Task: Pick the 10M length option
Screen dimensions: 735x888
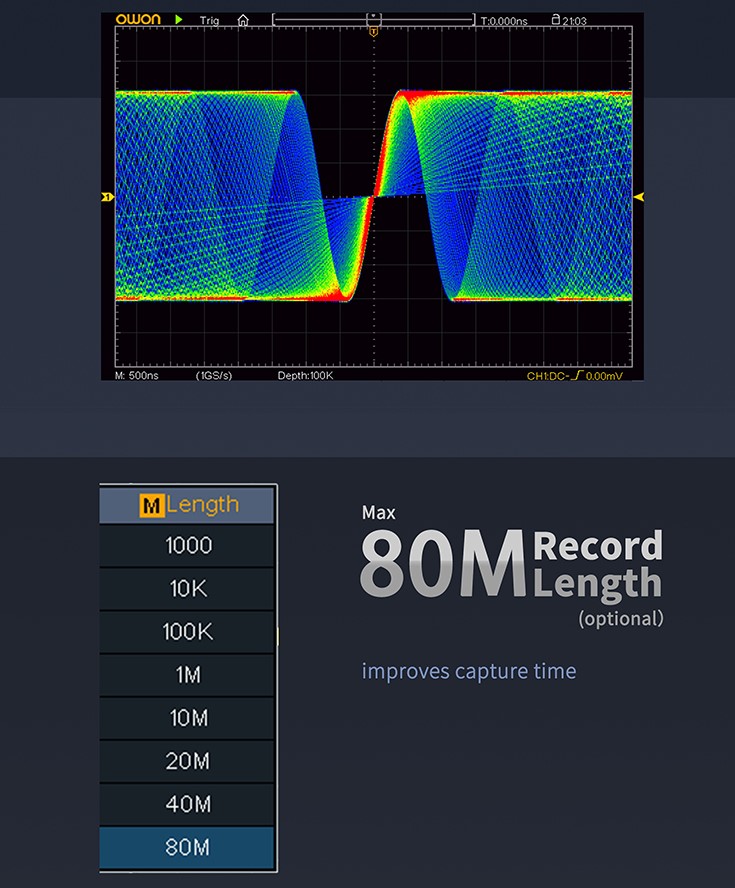Action: 187,718
